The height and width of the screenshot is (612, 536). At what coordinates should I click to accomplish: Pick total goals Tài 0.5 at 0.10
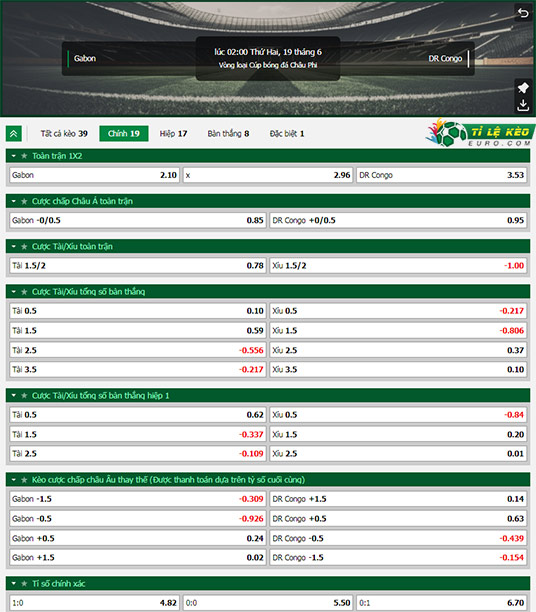pyautogui.click(x=138, y=311)
